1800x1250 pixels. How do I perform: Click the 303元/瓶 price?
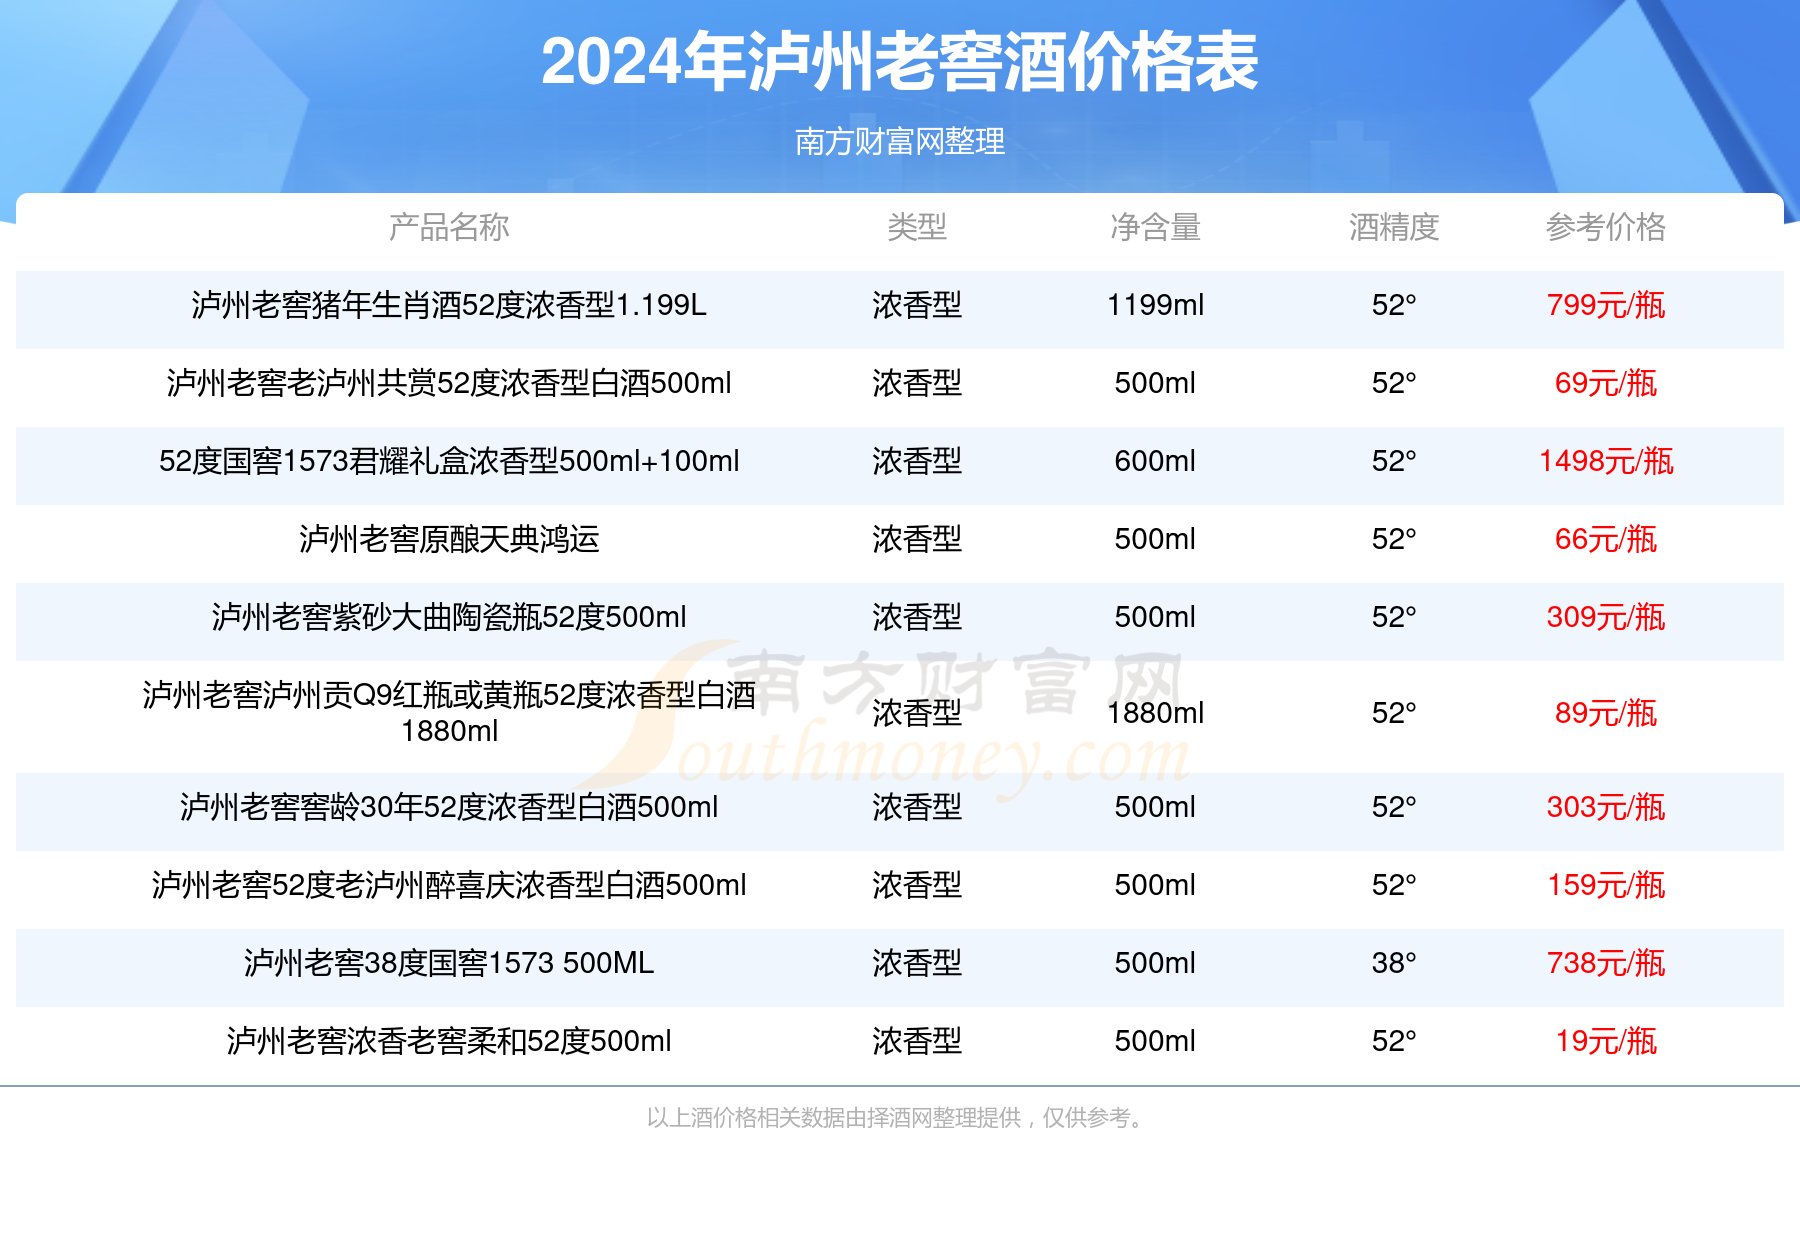click(x=1606, y=807)
